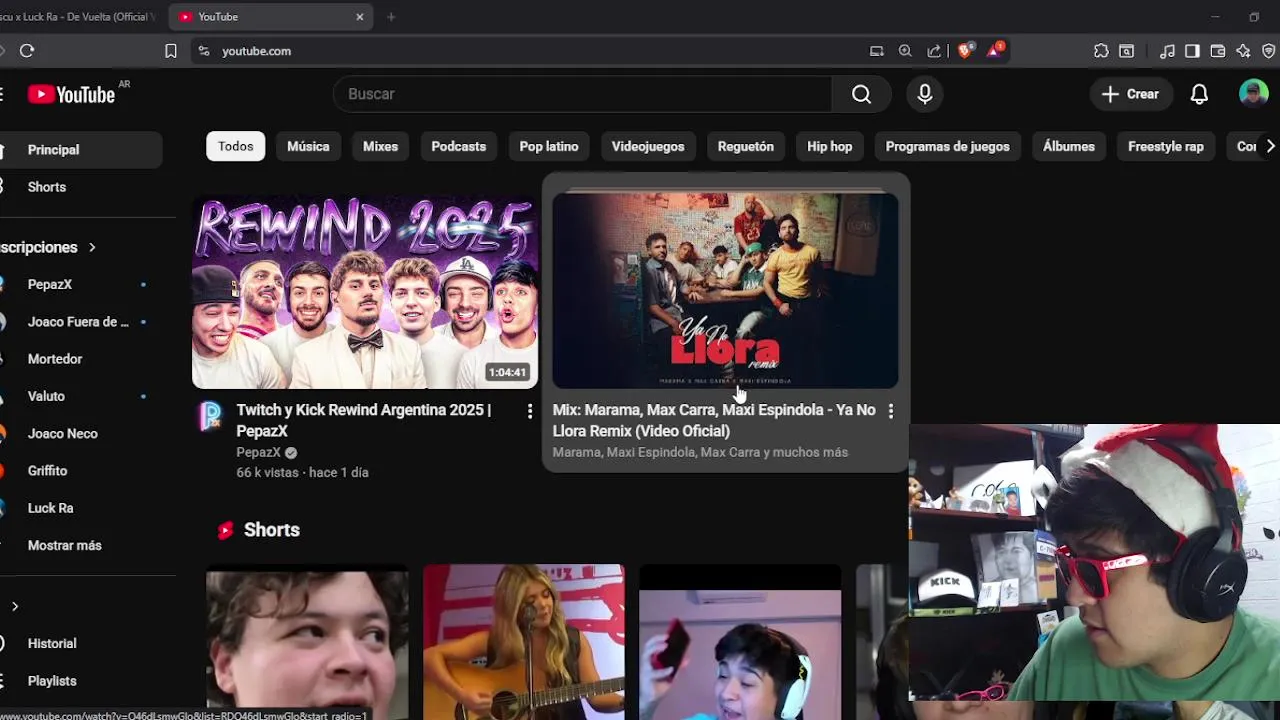The height and width of the screenshot is (720, 1280).
Task: Open Twitch y Kick Rewind Argentina title
Action: coord(364,420)
